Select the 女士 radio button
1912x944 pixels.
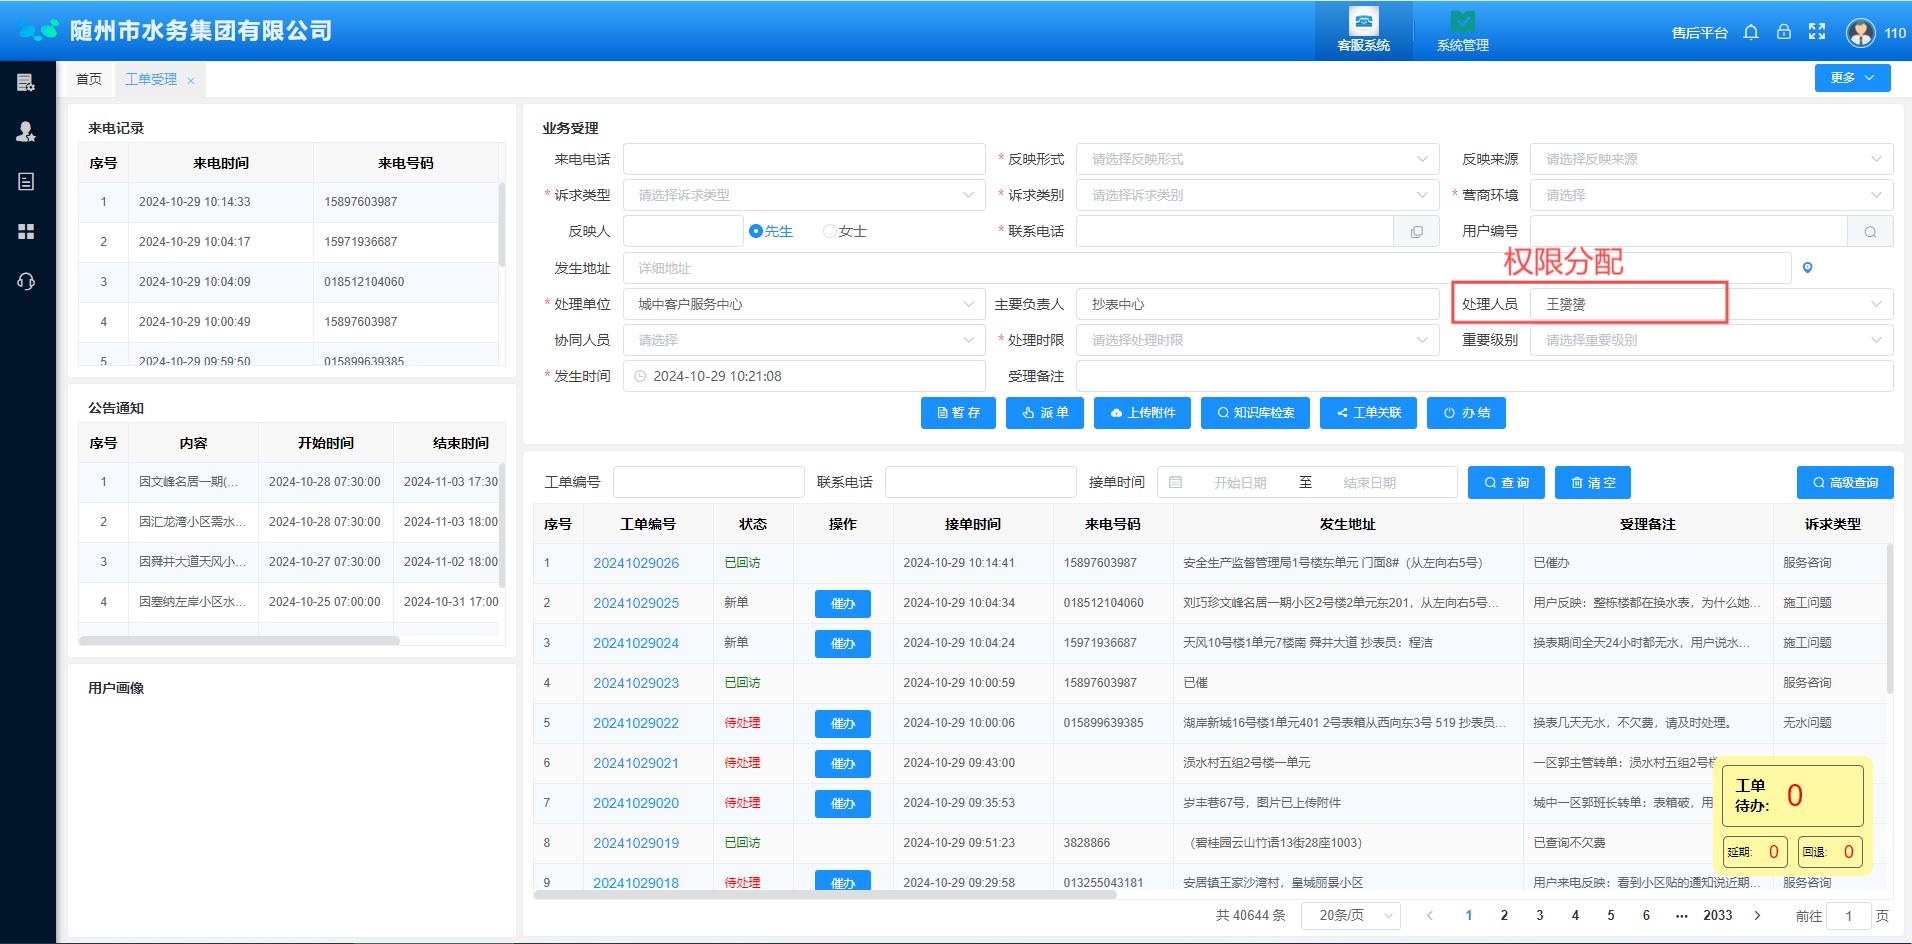[829, 231]
